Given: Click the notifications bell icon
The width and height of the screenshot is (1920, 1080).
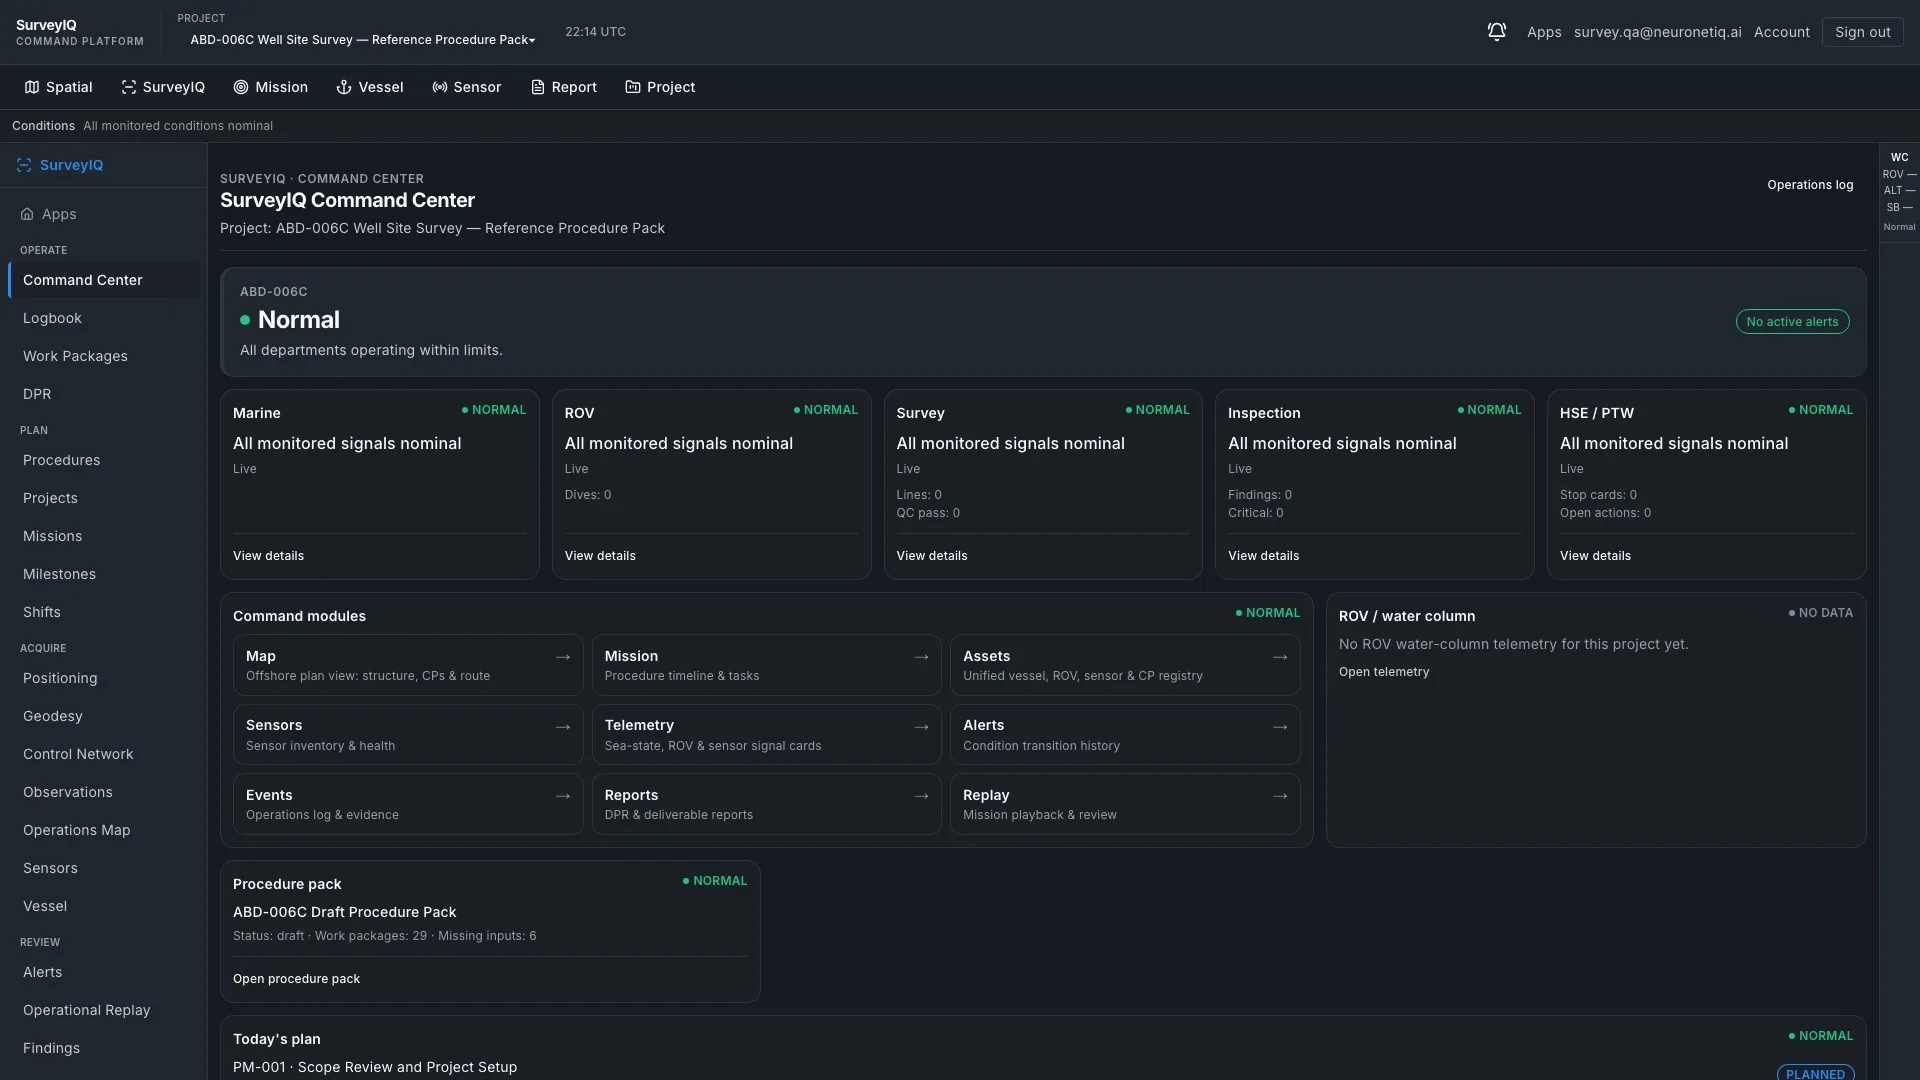Looking at the screenshot, I should pos(1496,32).
